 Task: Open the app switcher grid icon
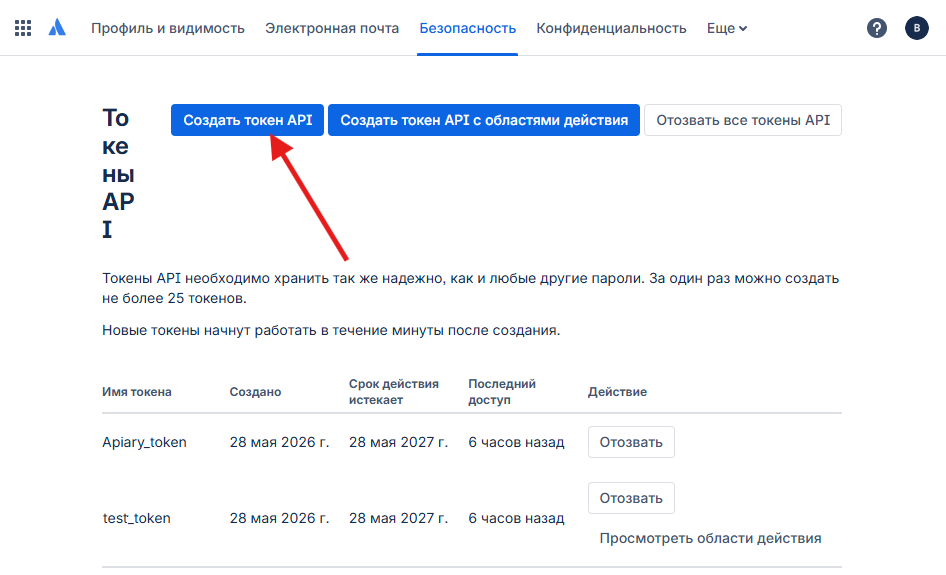(x=23, y=28)
